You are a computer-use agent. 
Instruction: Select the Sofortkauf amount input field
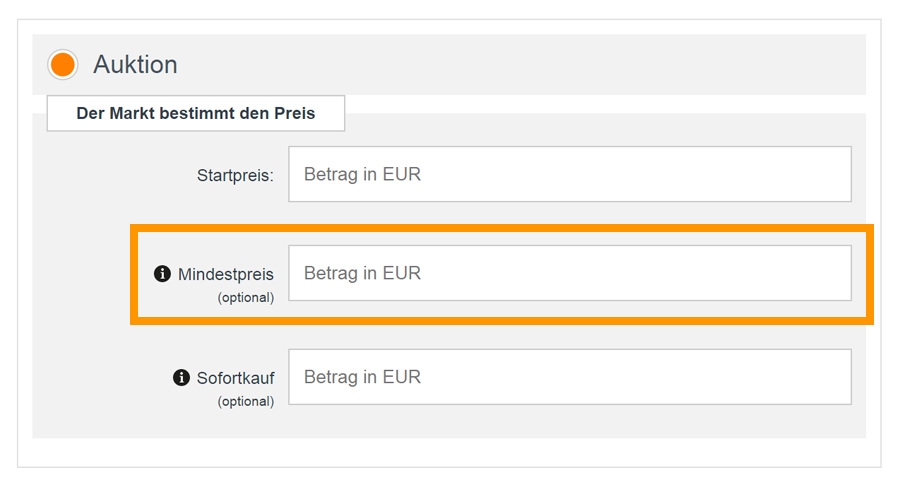(x=570, y=377)
